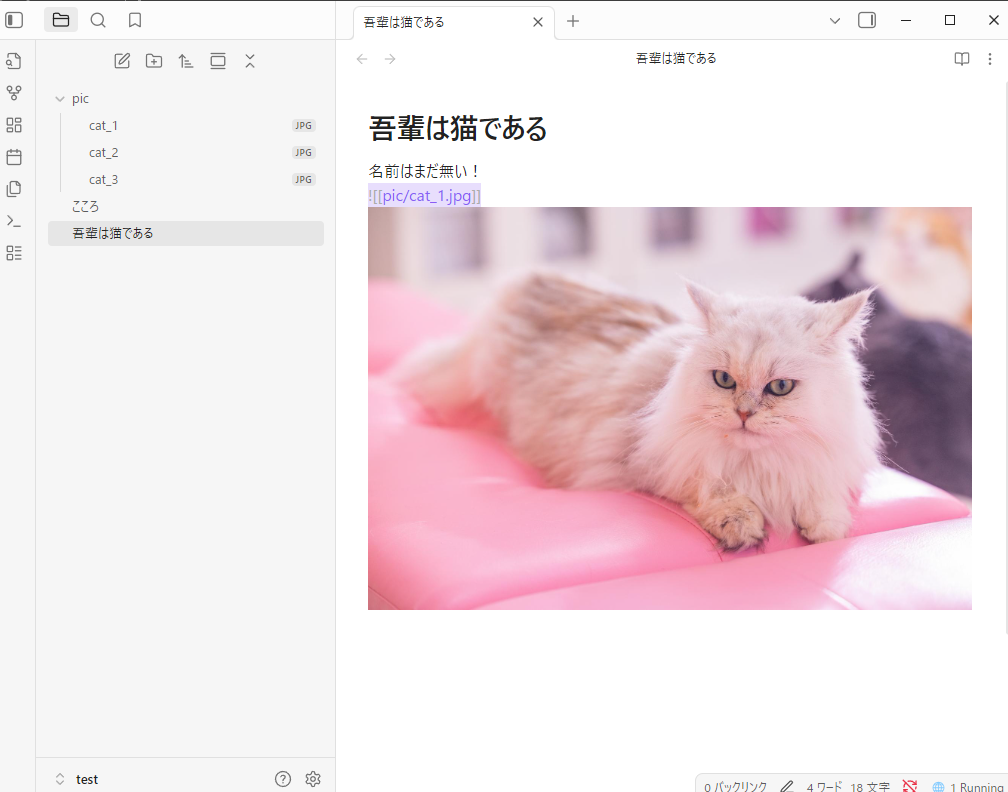Click the pencil editing mode status icon
Viewport: 1008px width, 792px height.
786,786
